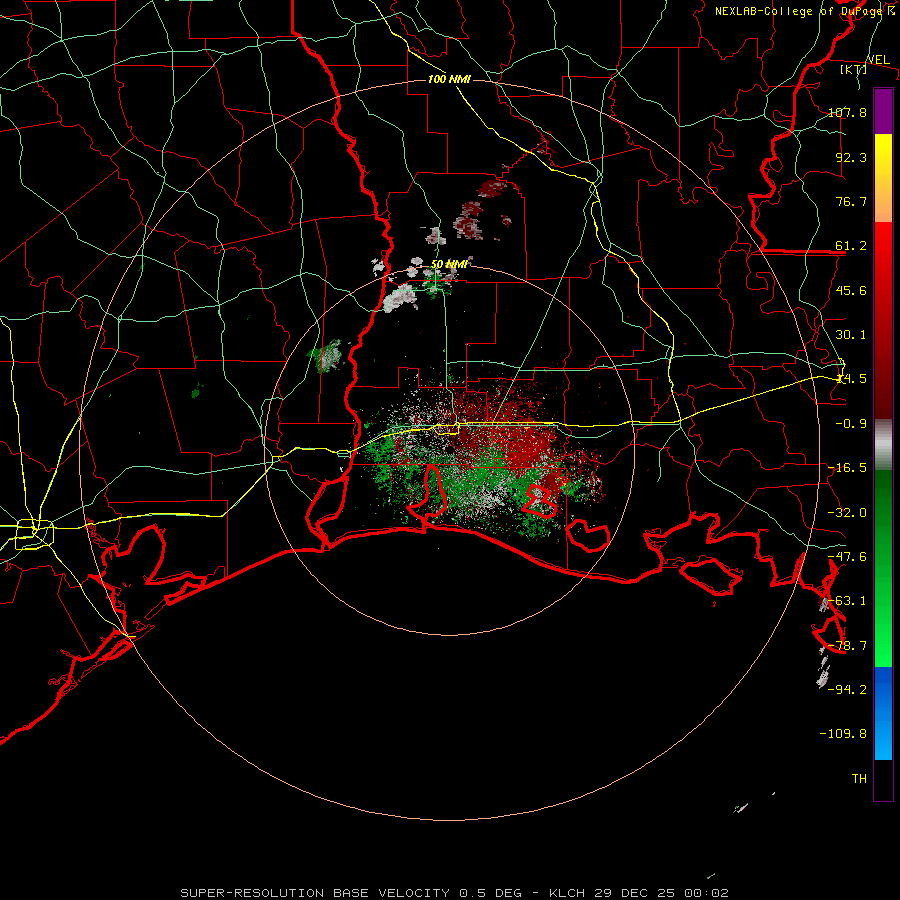Click the [KT] units label
The image size is (900, 900).
854,69
